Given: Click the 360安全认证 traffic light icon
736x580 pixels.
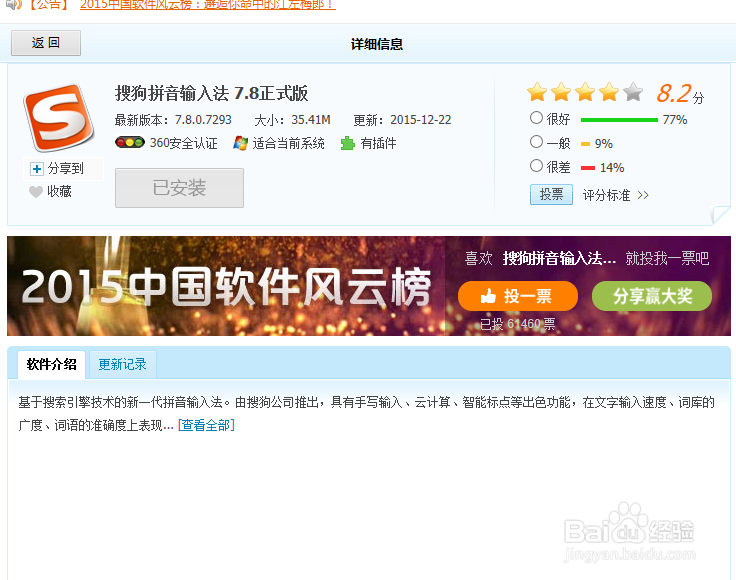Looking at the screenshot, I should coord(130,142).
